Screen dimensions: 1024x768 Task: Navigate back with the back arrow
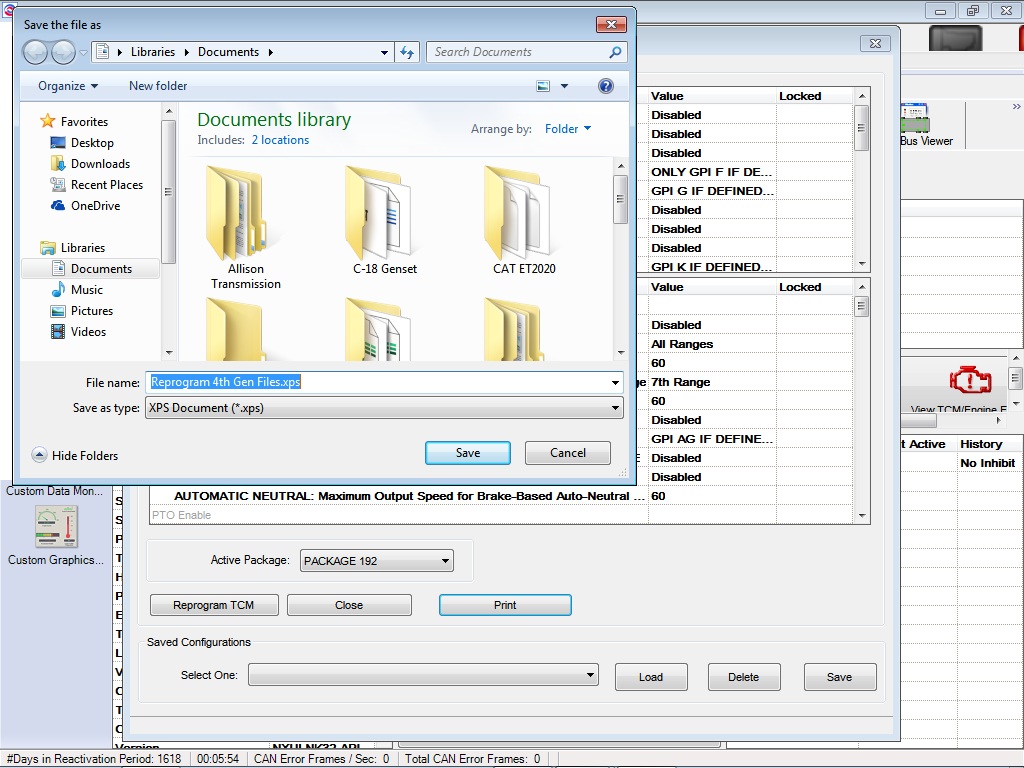[x=34, y=51]
